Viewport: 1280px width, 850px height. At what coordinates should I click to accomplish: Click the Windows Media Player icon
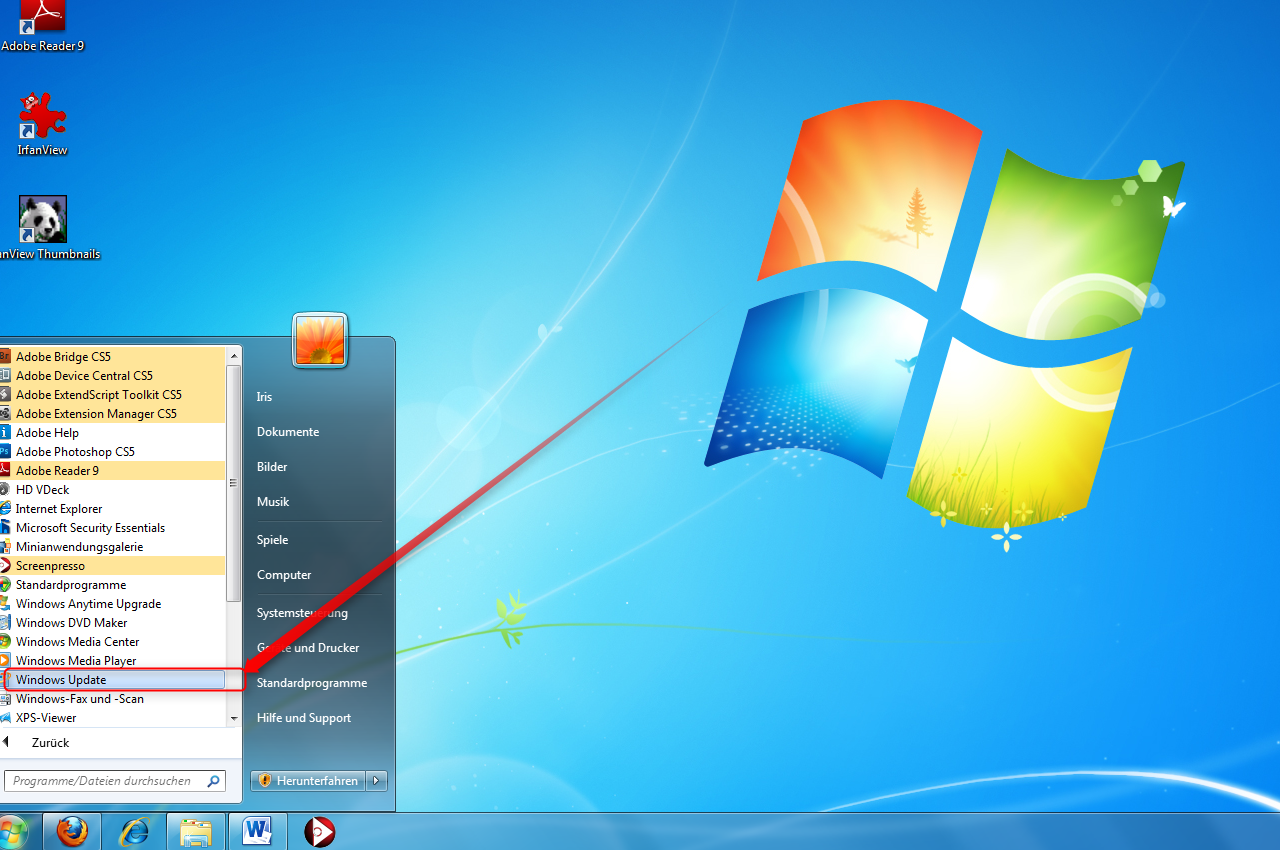click(5, 660)
